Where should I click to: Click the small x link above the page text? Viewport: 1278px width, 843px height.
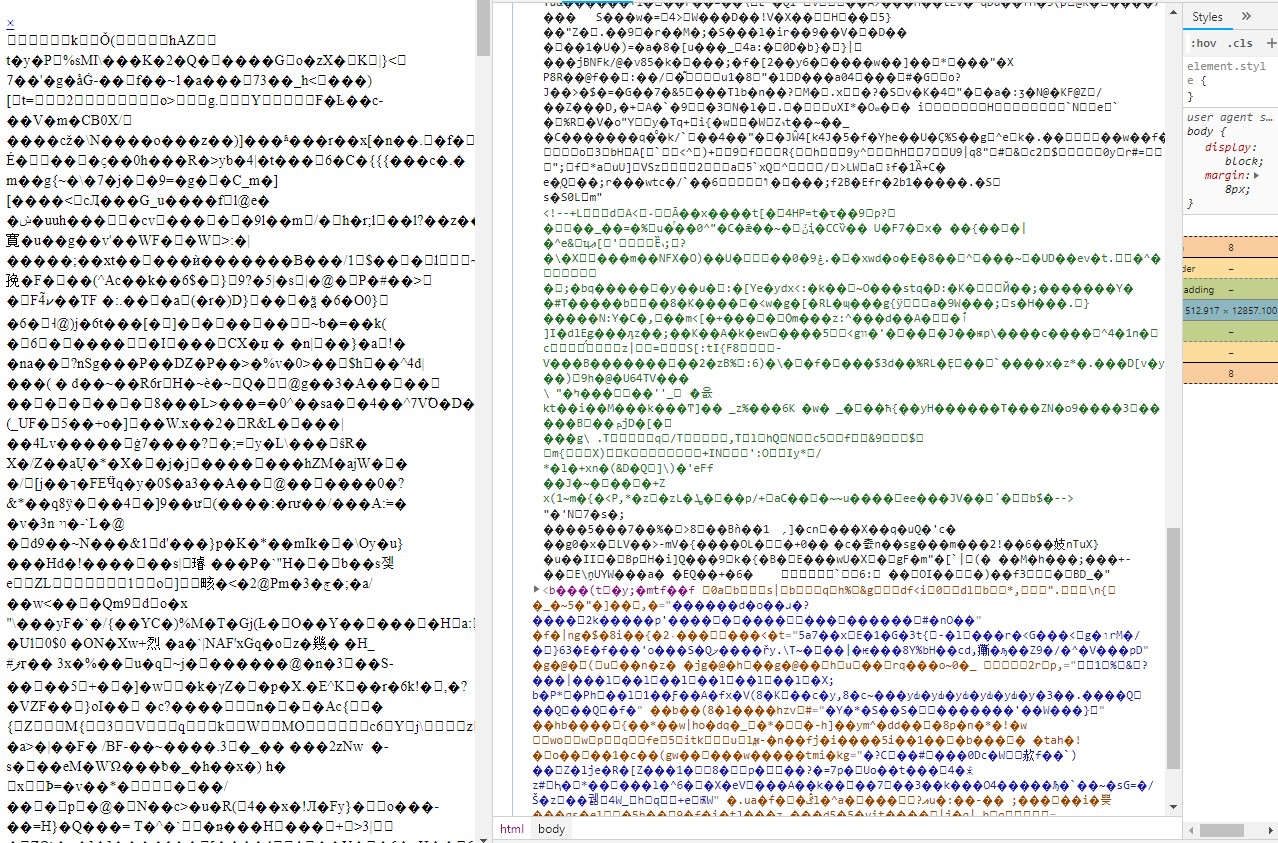10,23
